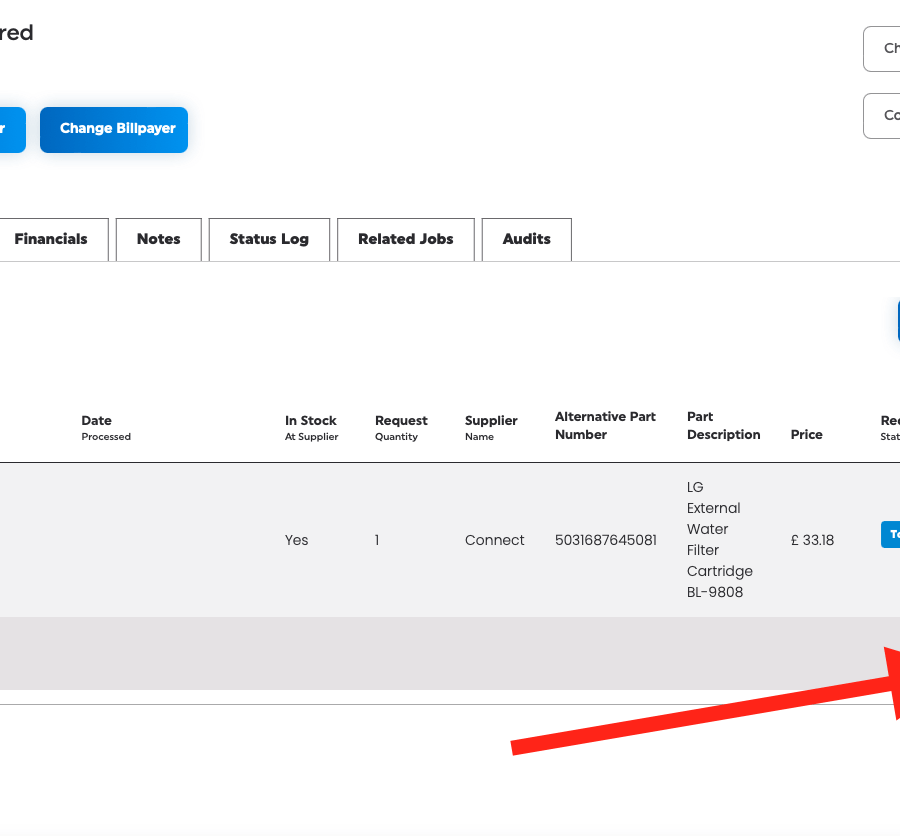Switch to the Notes tab
This screenshot has height=836, width=900.
(x=159, y=240)
